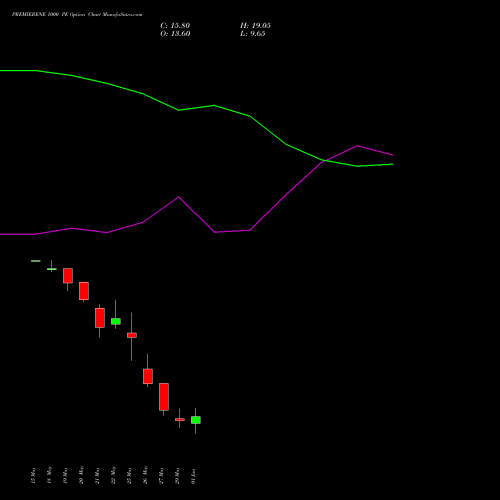
Task: Select the 20 May date label
Action: [x=81, y=475]
